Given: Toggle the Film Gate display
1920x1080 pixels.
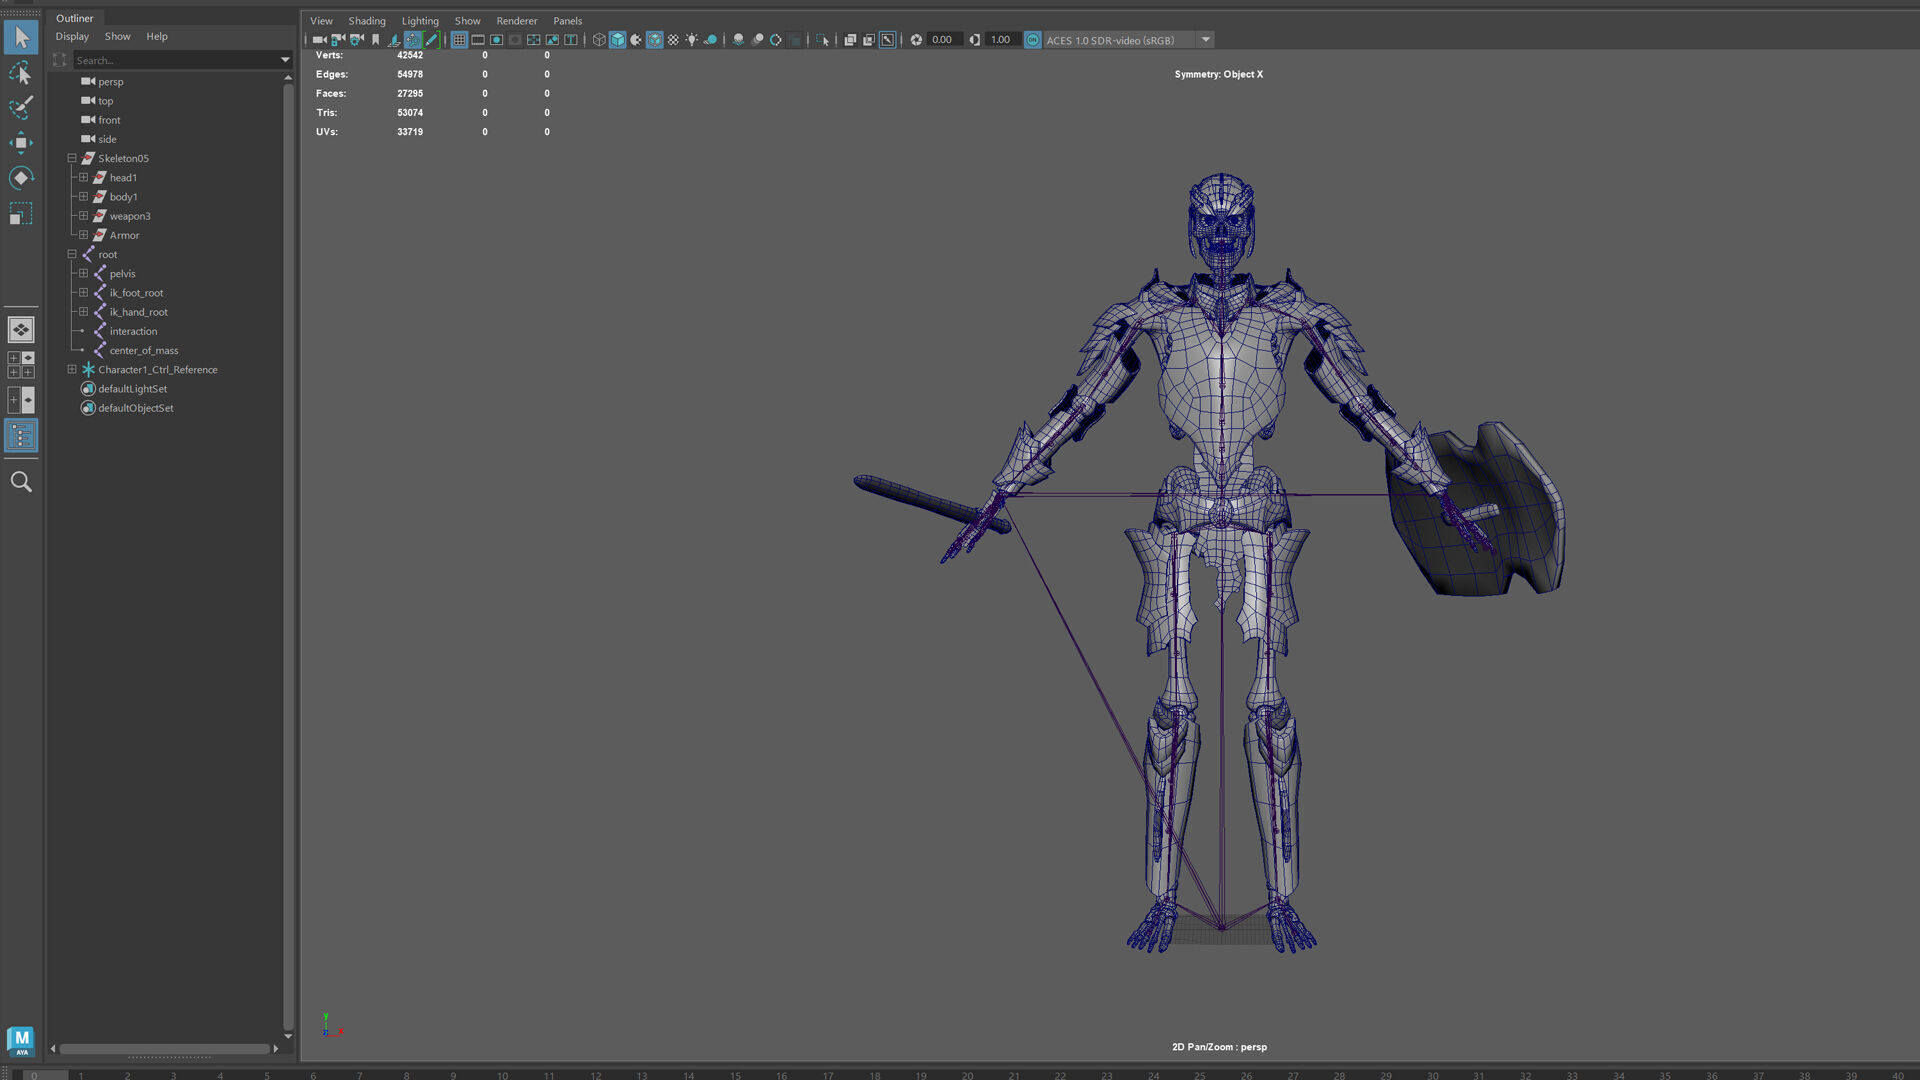Looking at the screenshot, I should click(x=478, y=40).
